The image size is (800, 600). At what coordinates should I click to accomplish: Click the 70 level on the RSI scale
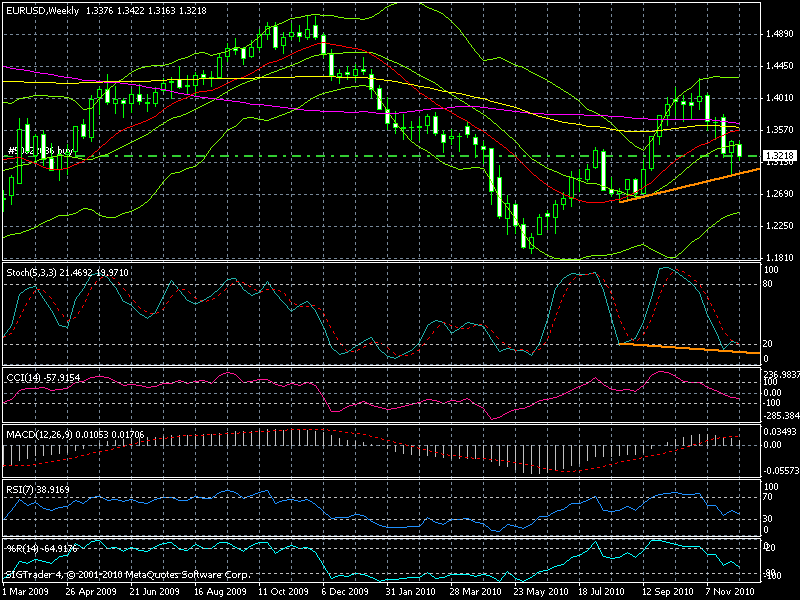click(769, 496)
